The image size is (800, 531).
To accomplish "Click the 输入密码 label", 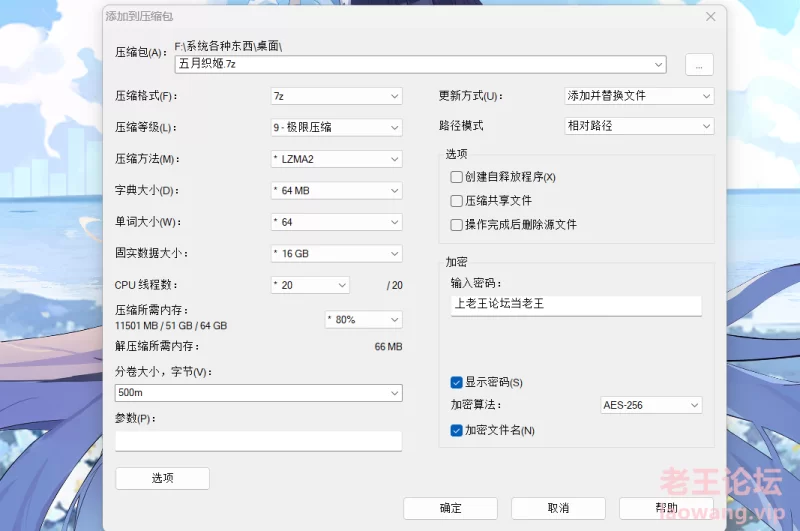I will tap(476, 283).
